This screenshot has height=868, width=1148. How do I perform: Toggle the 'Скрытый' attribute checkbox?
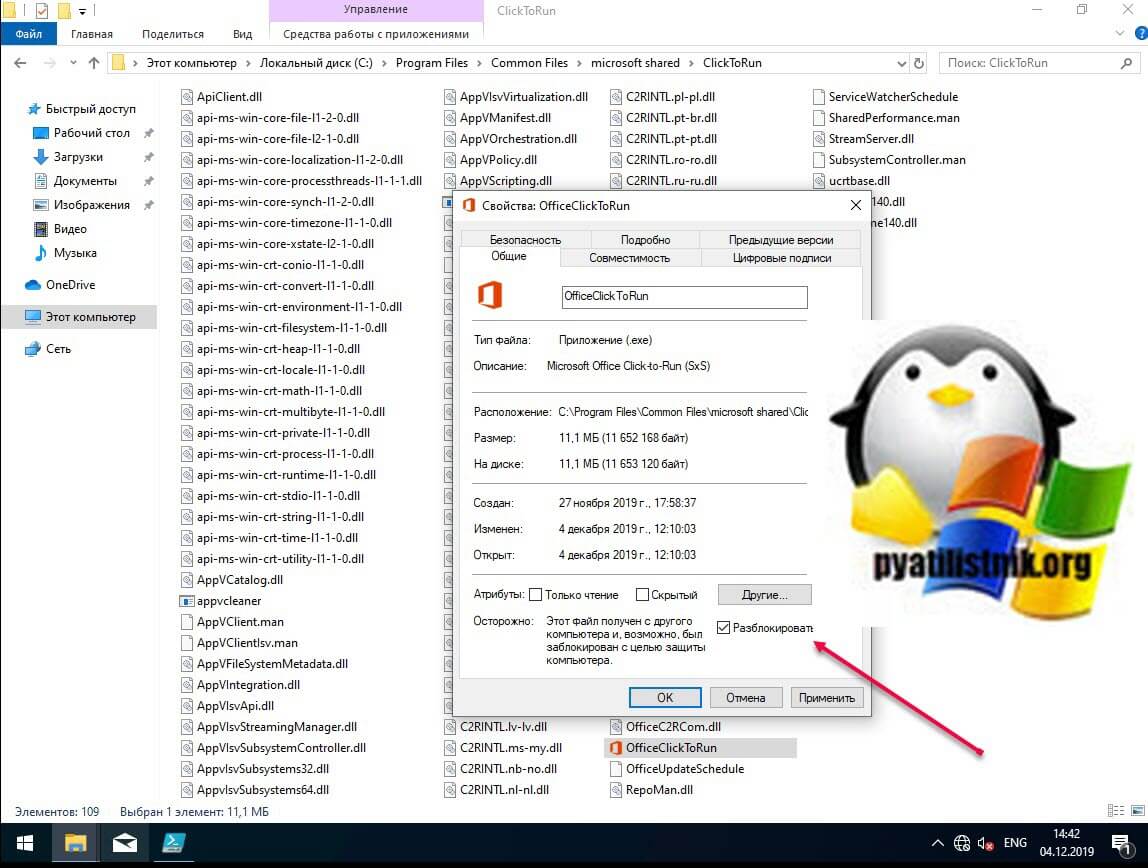pyautogui.click(x=642, y=595)
